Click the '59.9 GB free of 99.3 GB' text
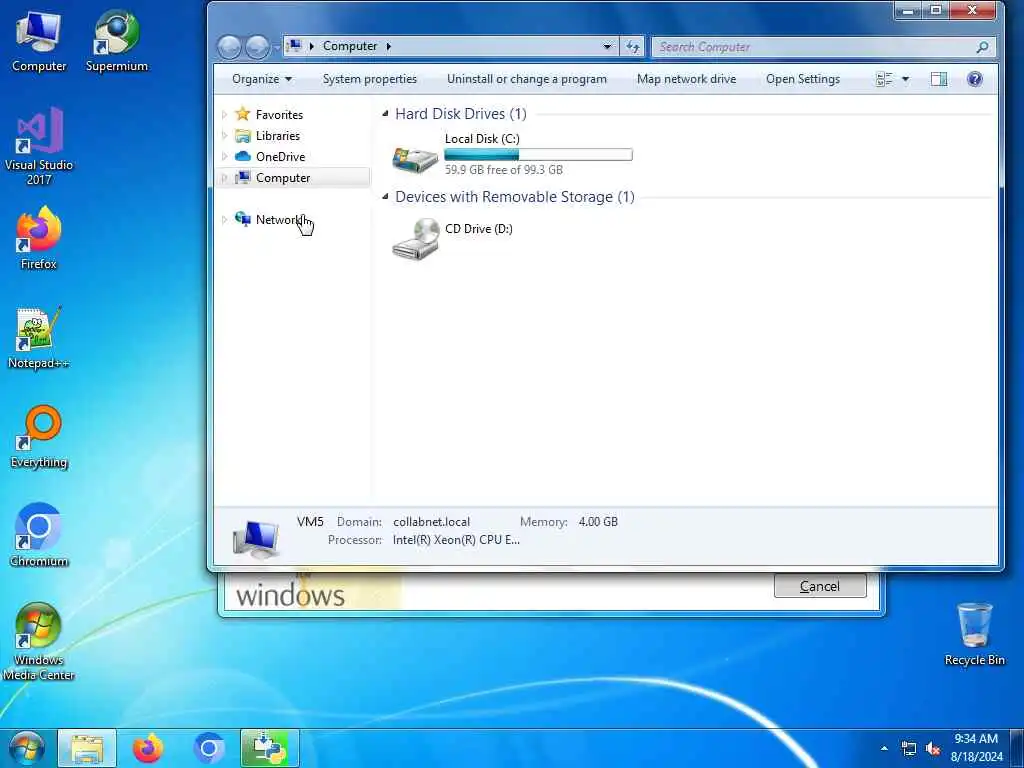 tap(504, 170)
